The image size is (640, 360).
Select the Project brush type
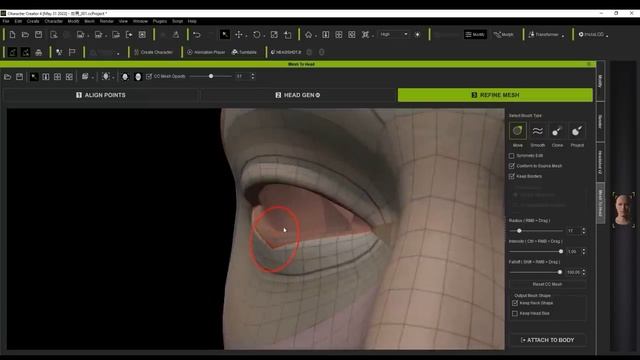tap(577, 131)
